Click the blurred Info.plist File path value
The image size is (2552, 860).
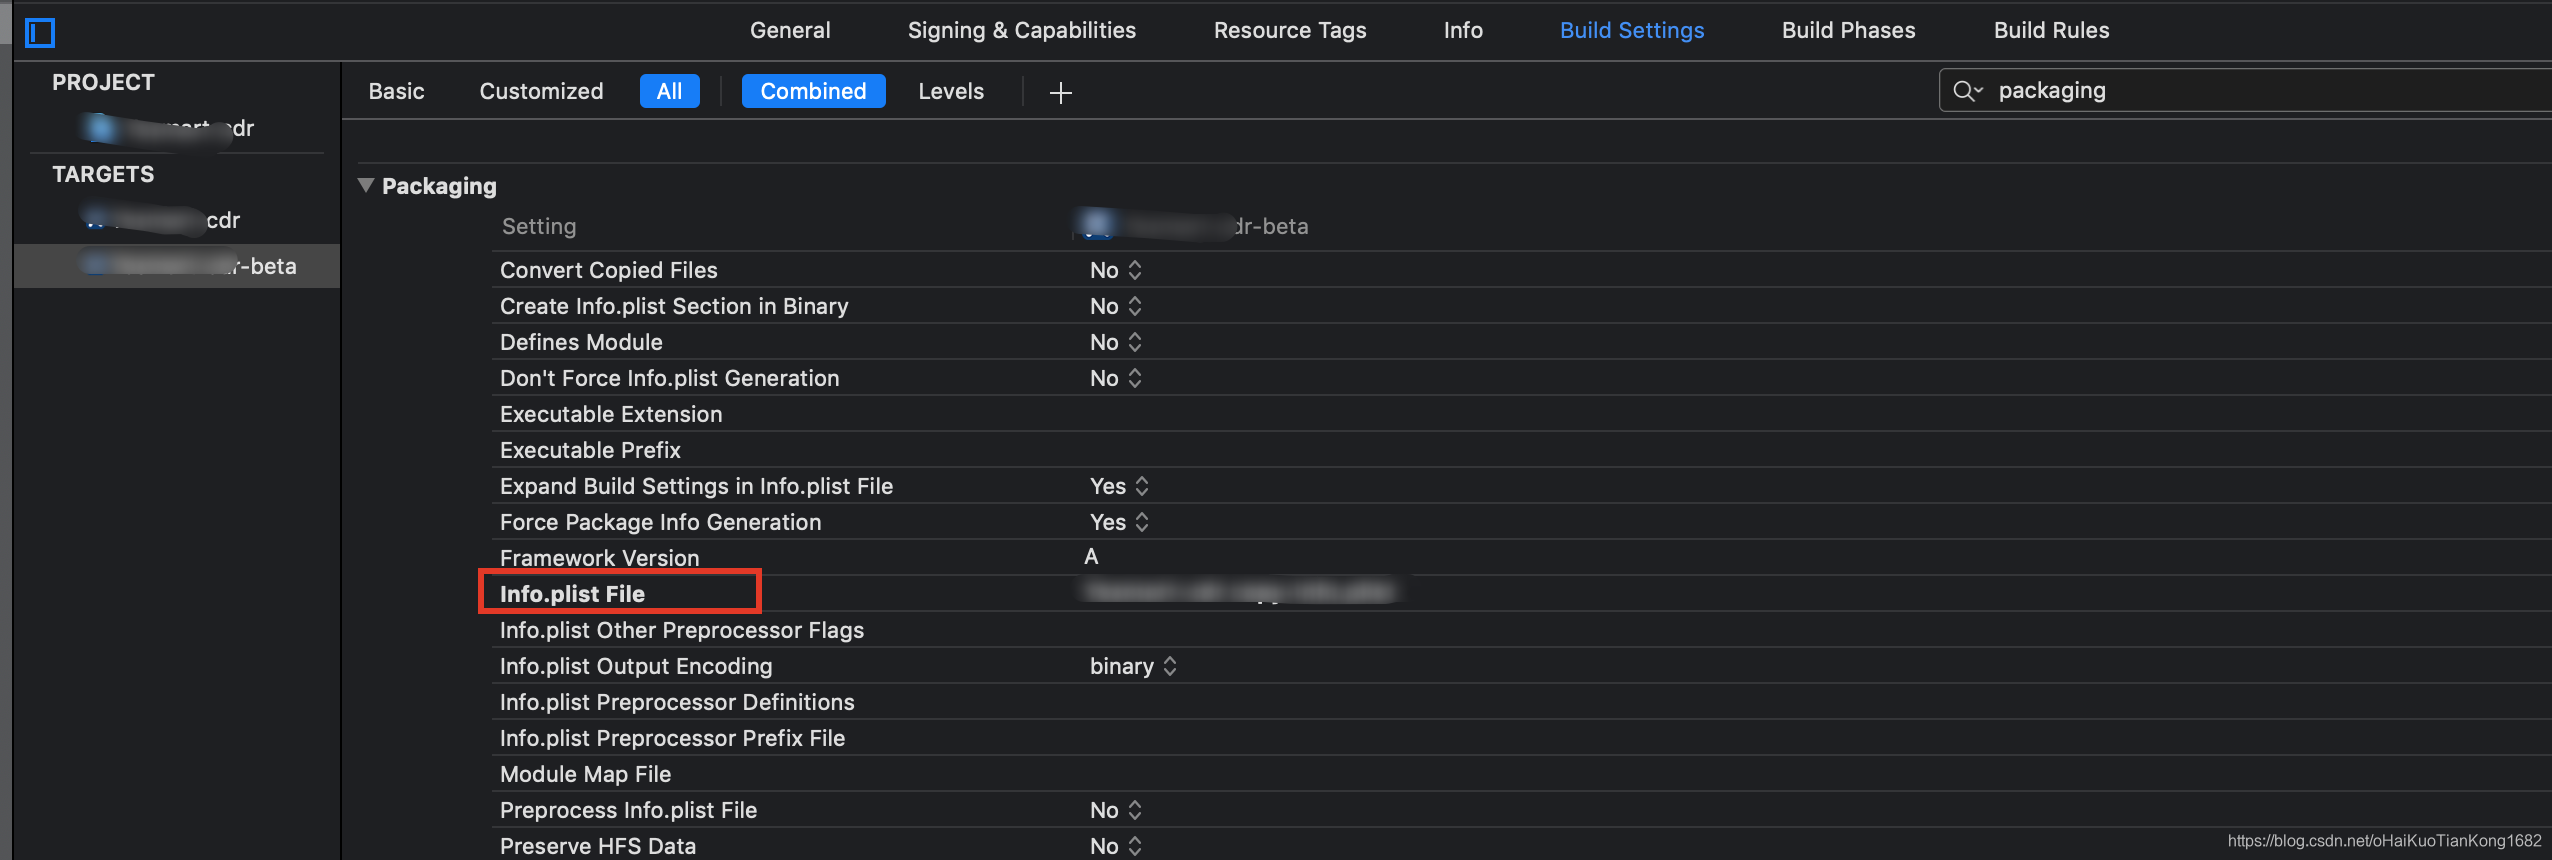point(1238,592)
